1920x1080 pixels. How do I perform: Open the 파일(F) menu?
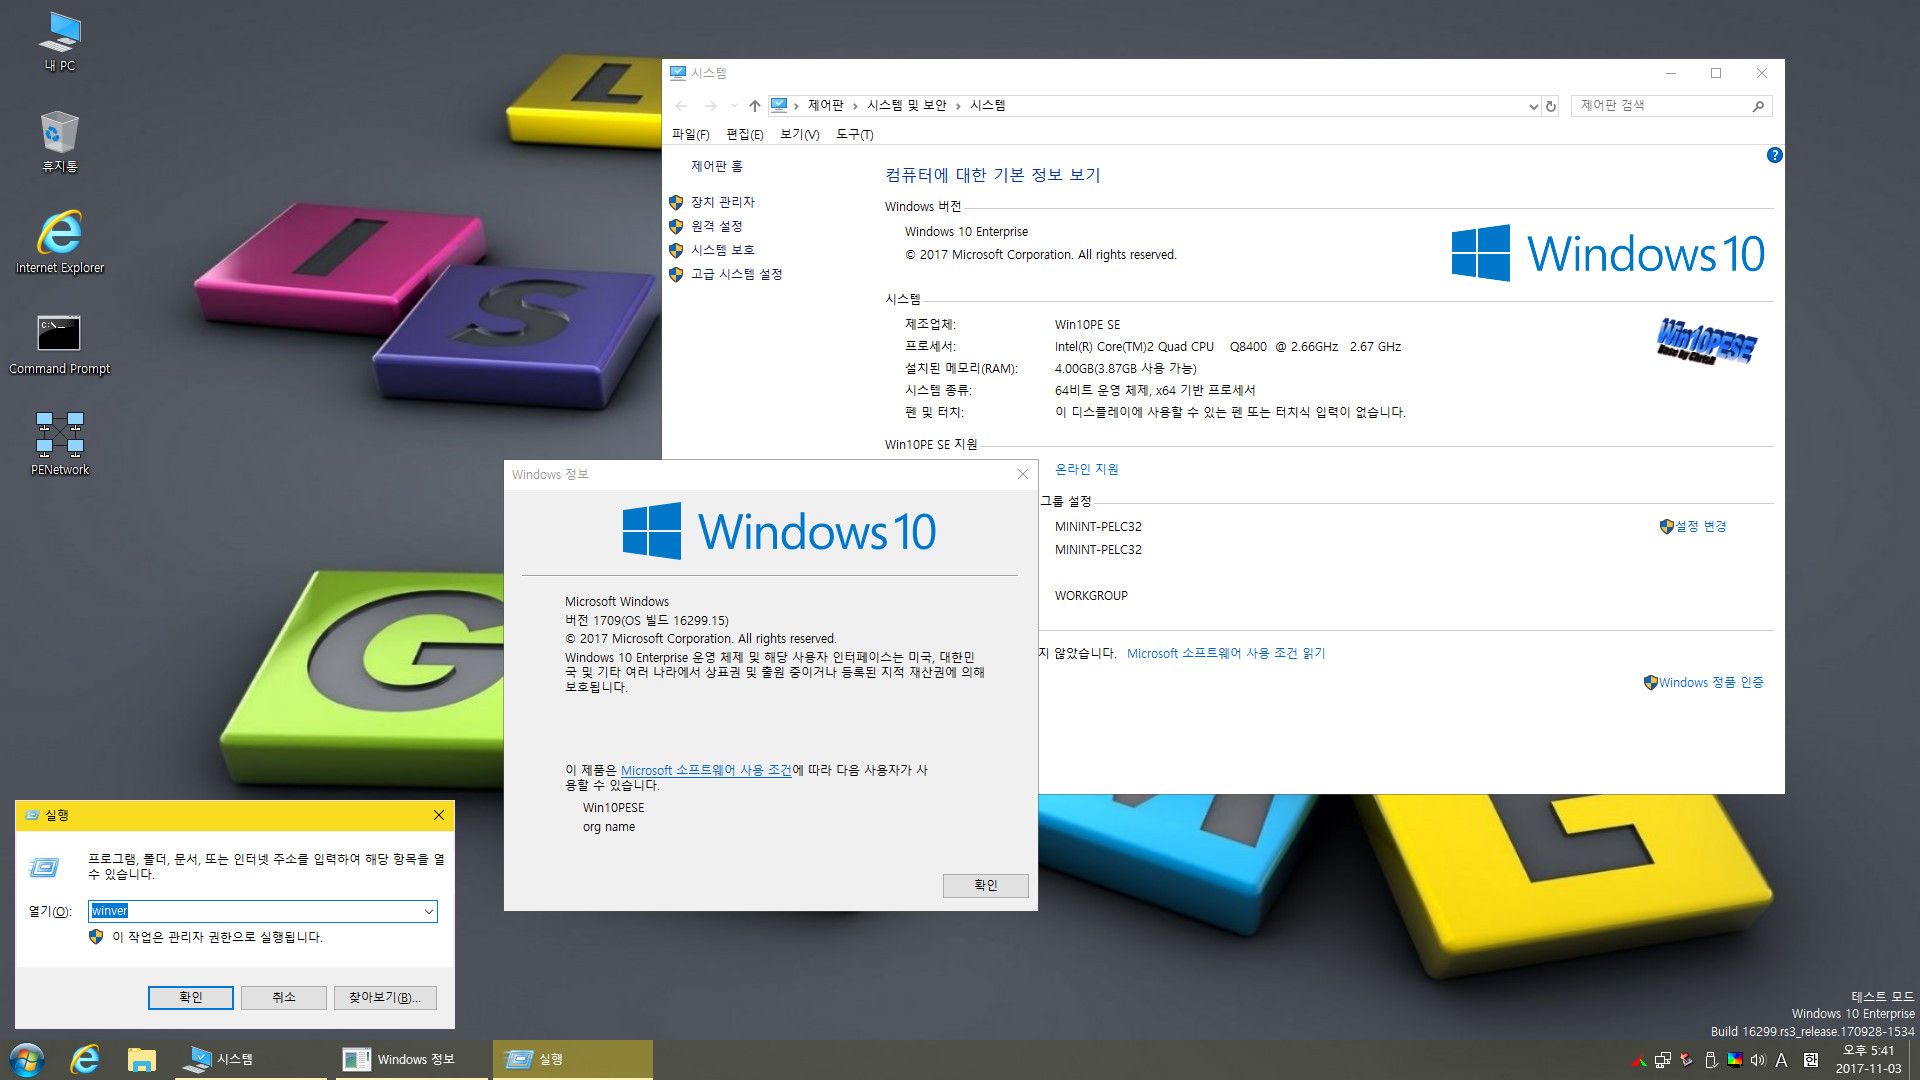click(690, 134)
